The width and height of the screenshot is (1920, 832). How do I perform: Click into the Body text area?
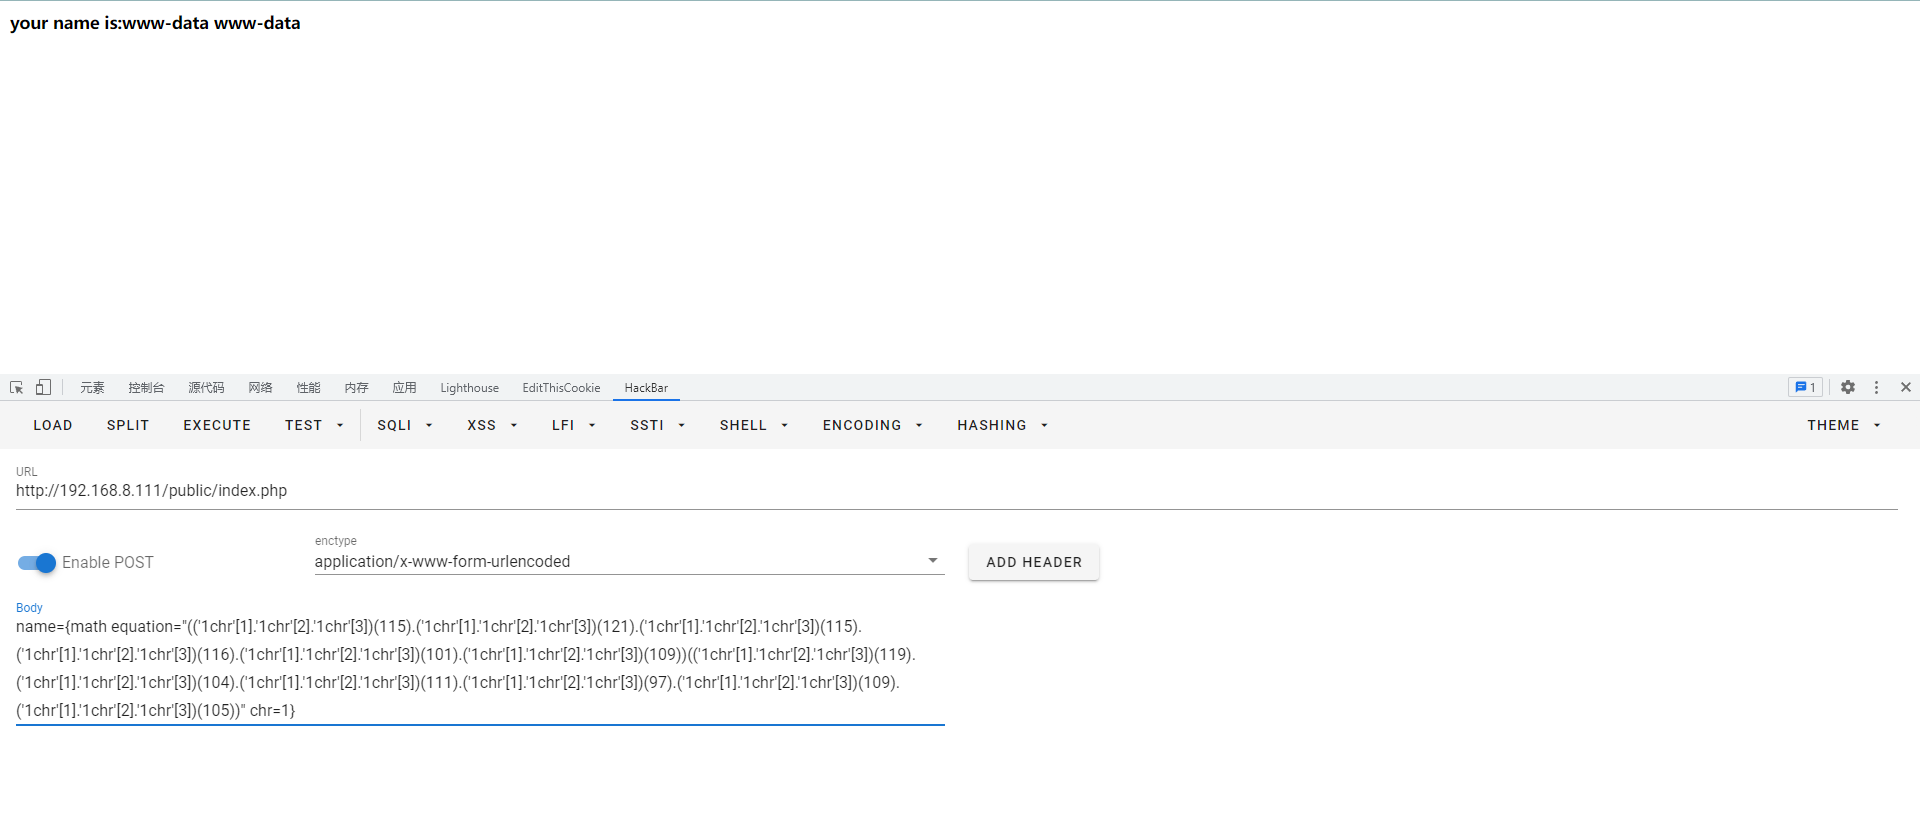pyautogui.click(x=479, y=668)
